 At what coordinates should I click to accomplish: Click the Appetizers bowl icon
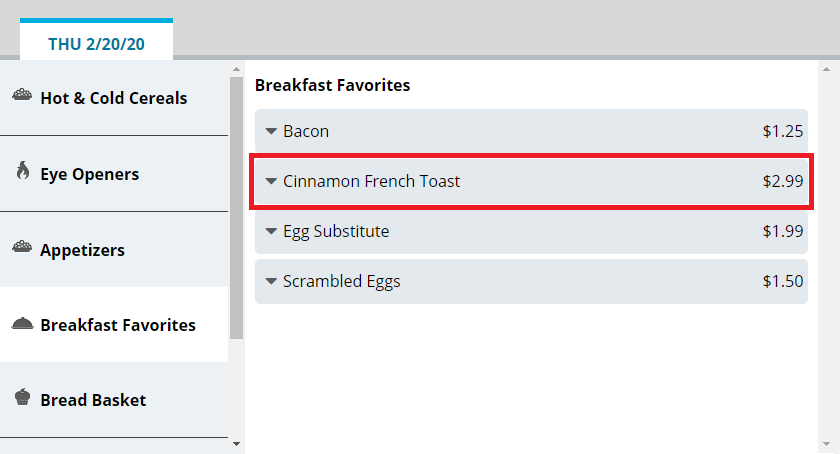(22, 248)
